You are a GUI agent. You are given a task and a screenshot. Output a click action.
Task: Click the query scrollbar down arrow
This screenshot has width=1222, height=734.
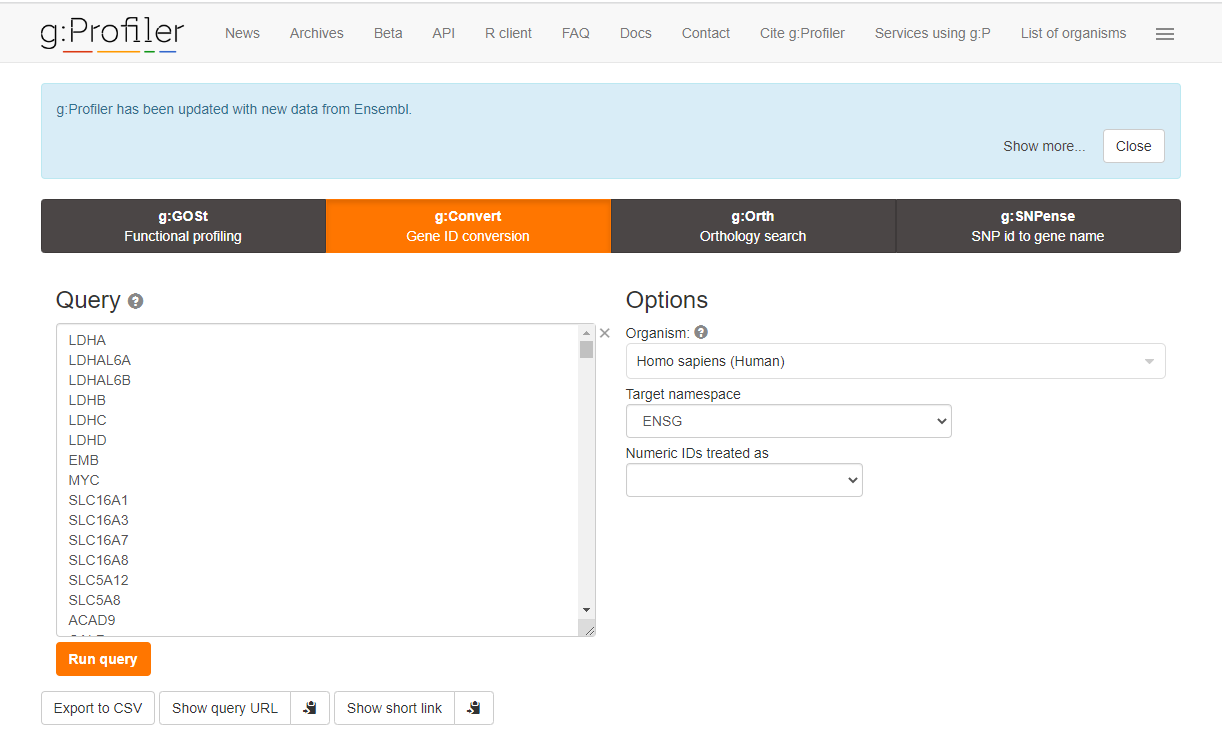587,610
